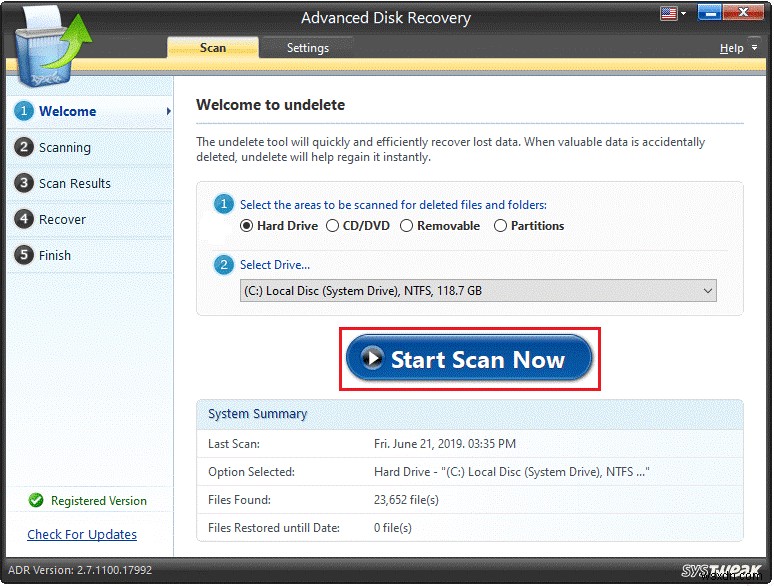Click the Welcome step arrow indicator

[168, 112]
